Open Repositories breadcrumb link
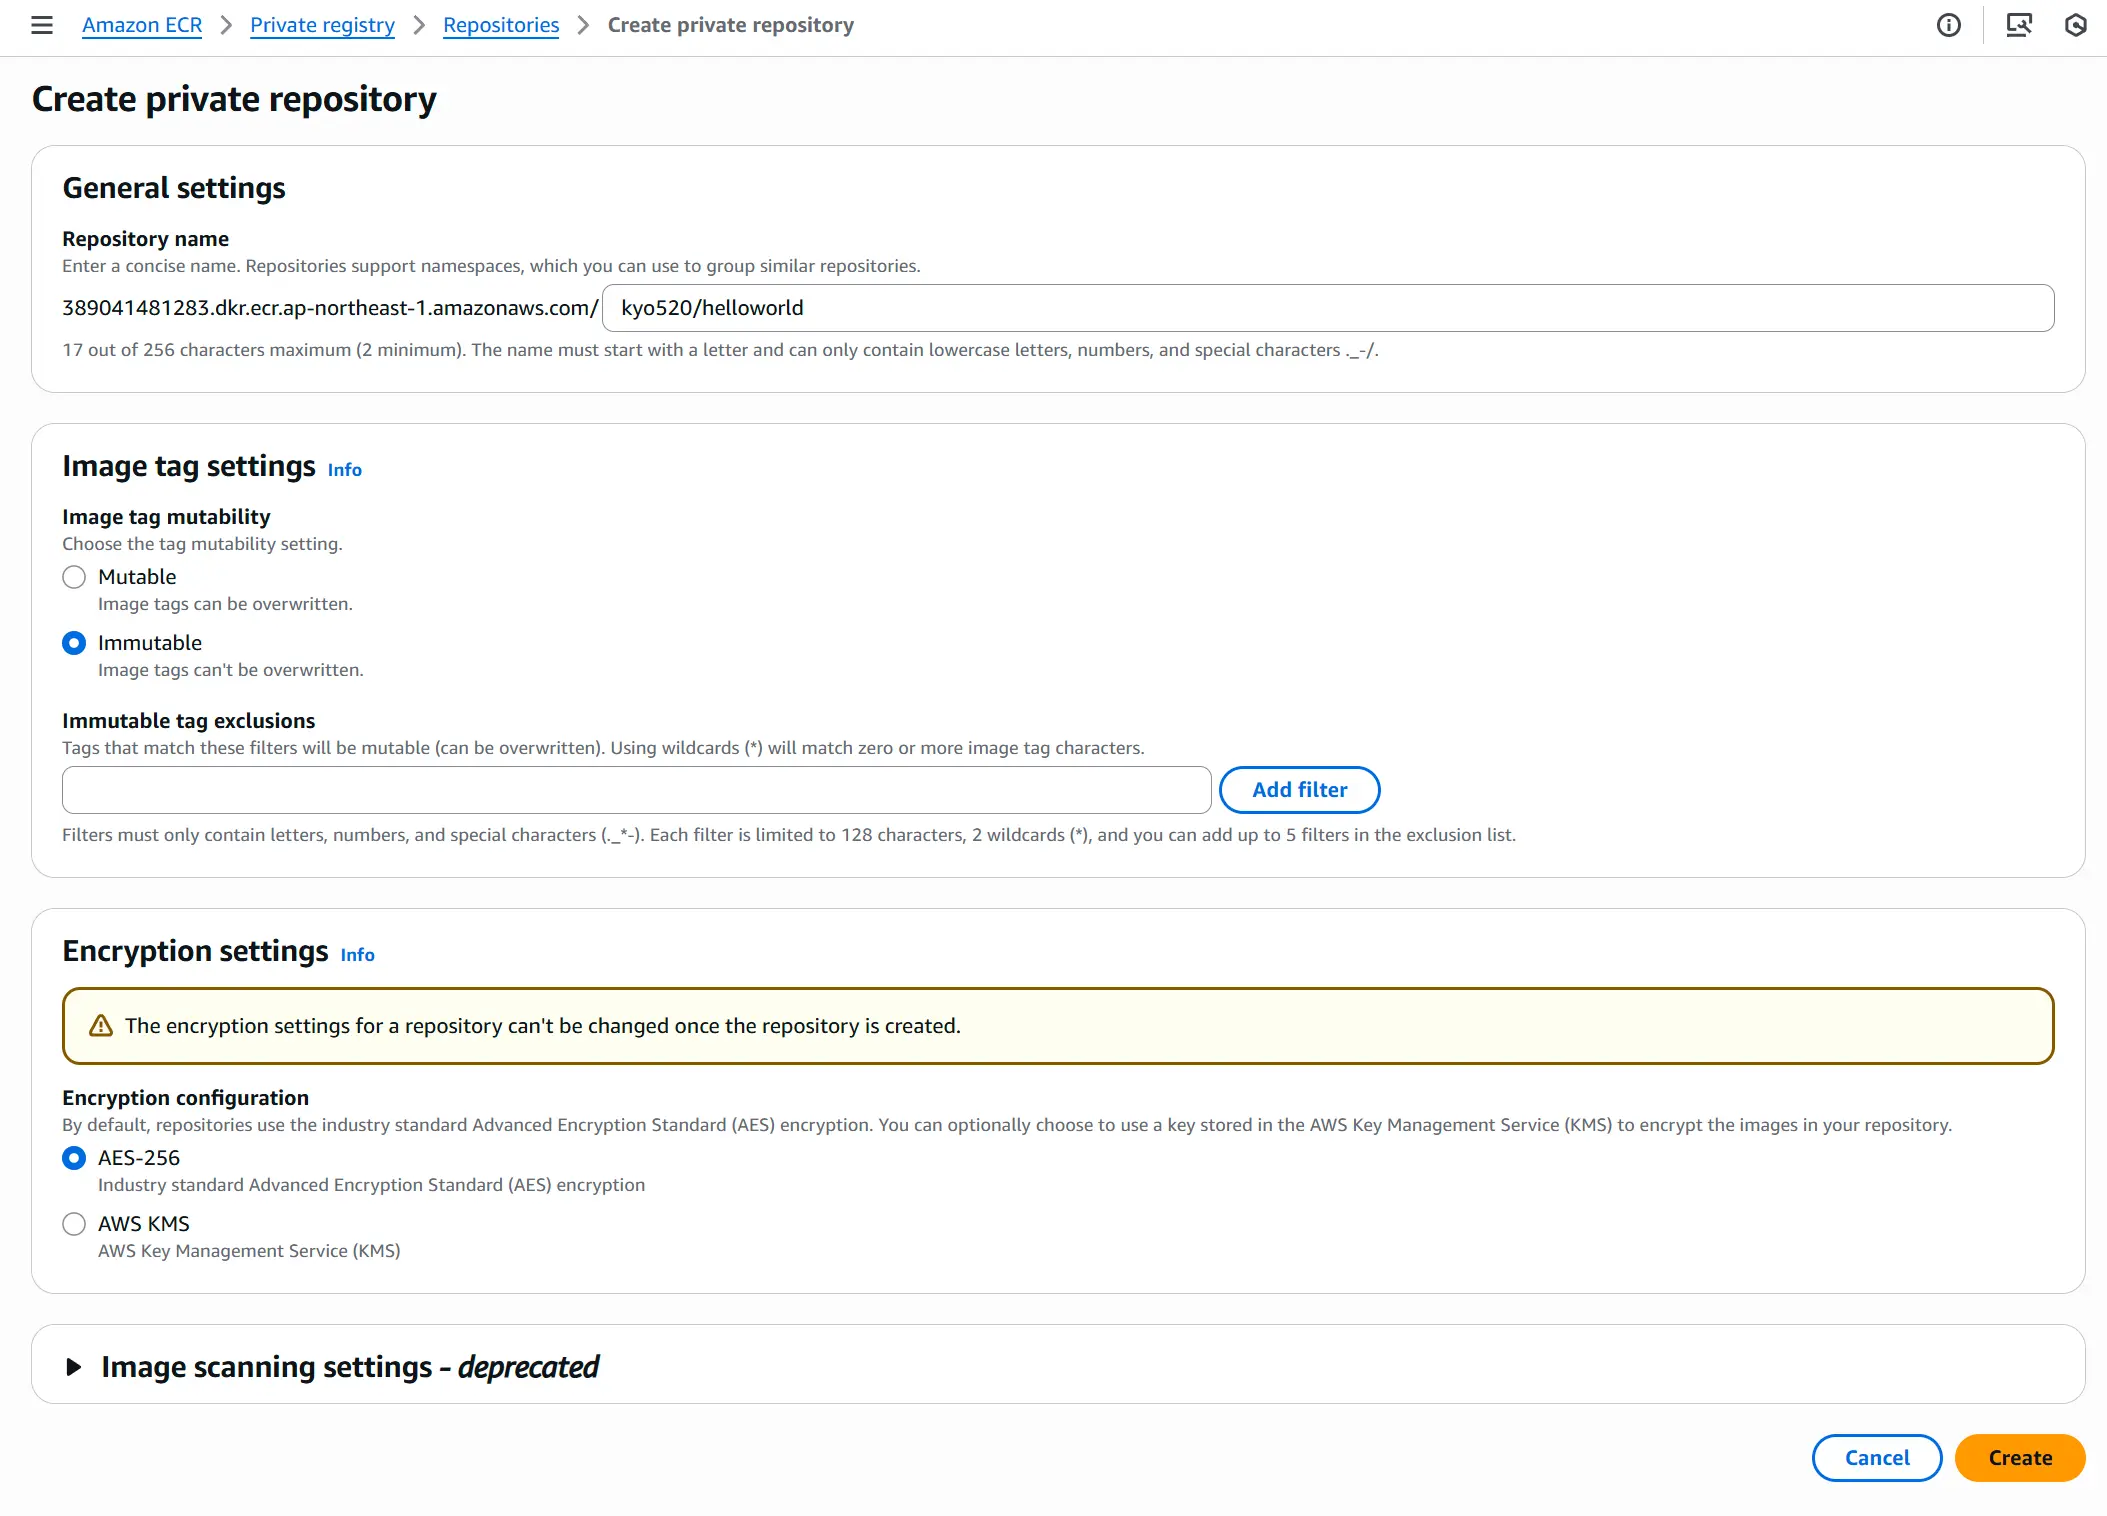 coord(501,25)
